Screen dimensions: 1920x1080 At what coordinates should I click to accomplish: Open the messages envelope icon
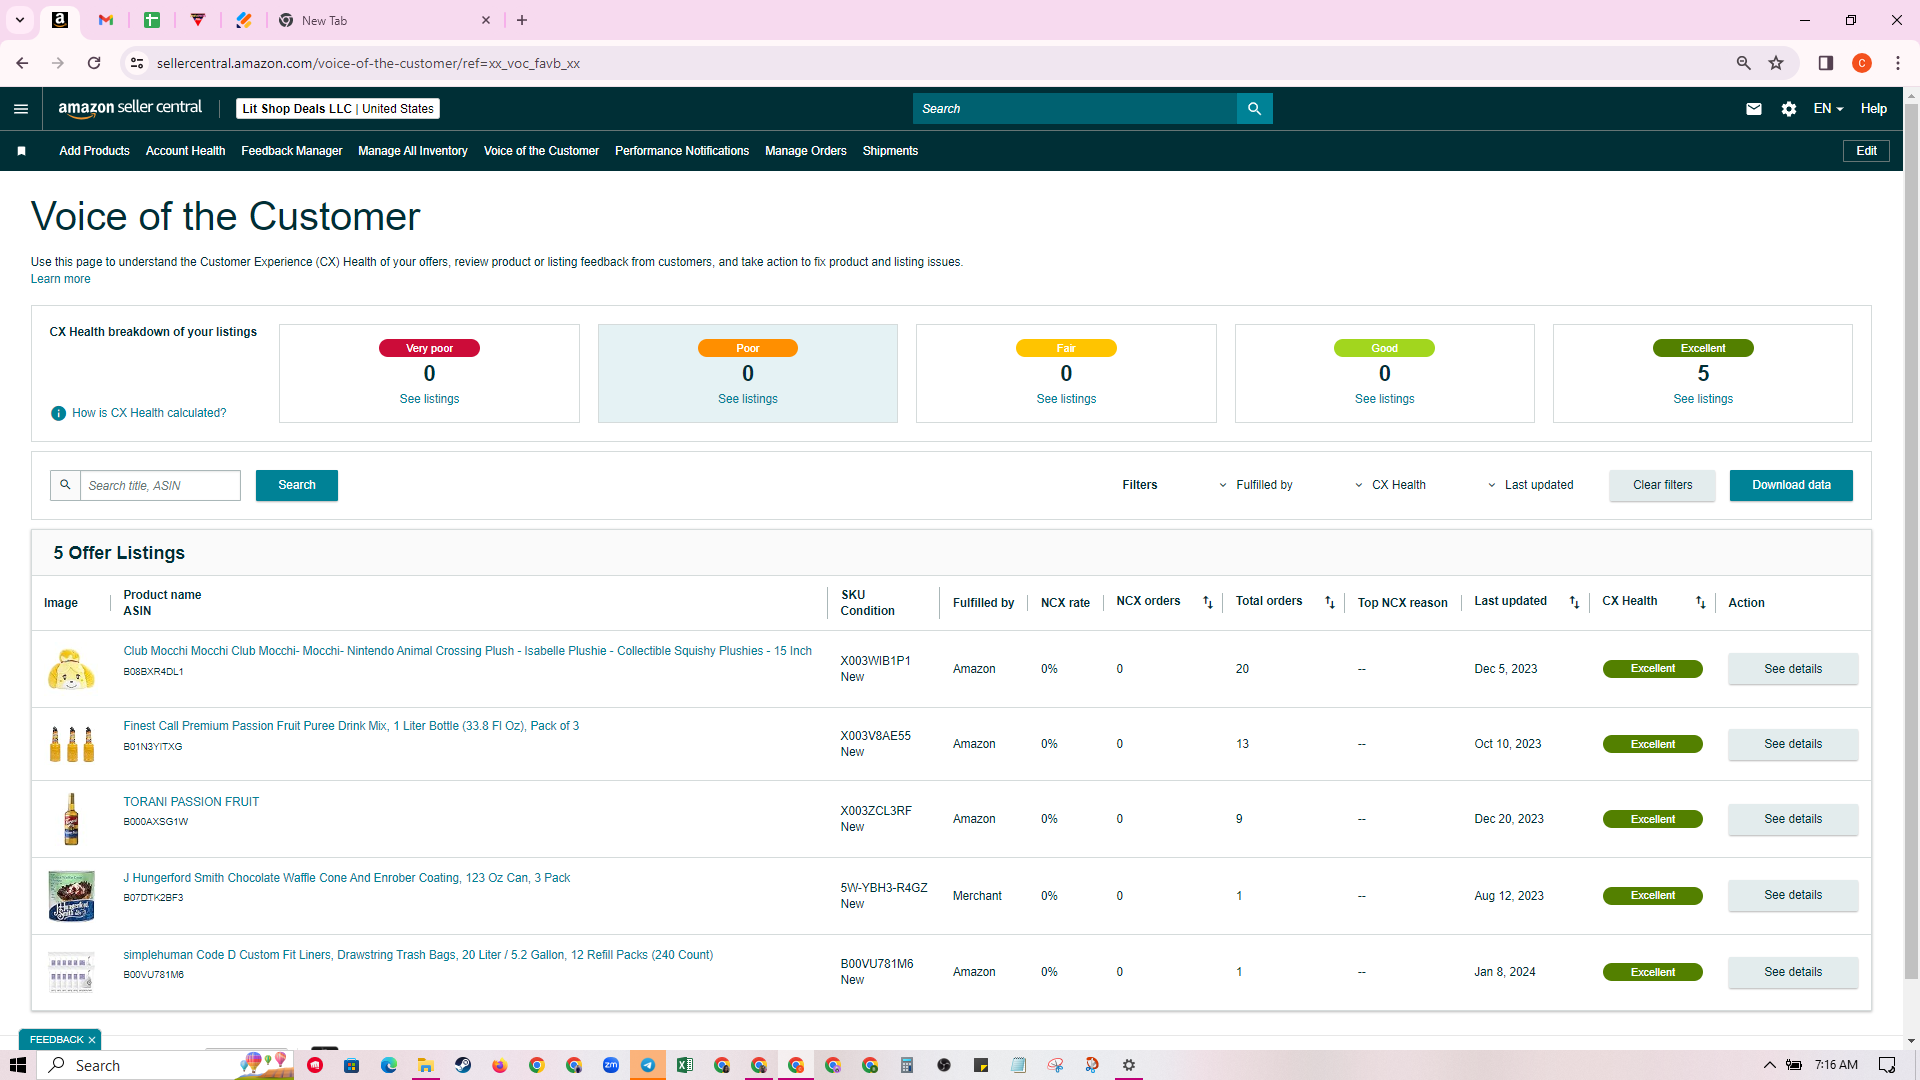(x=1754, y=109)
